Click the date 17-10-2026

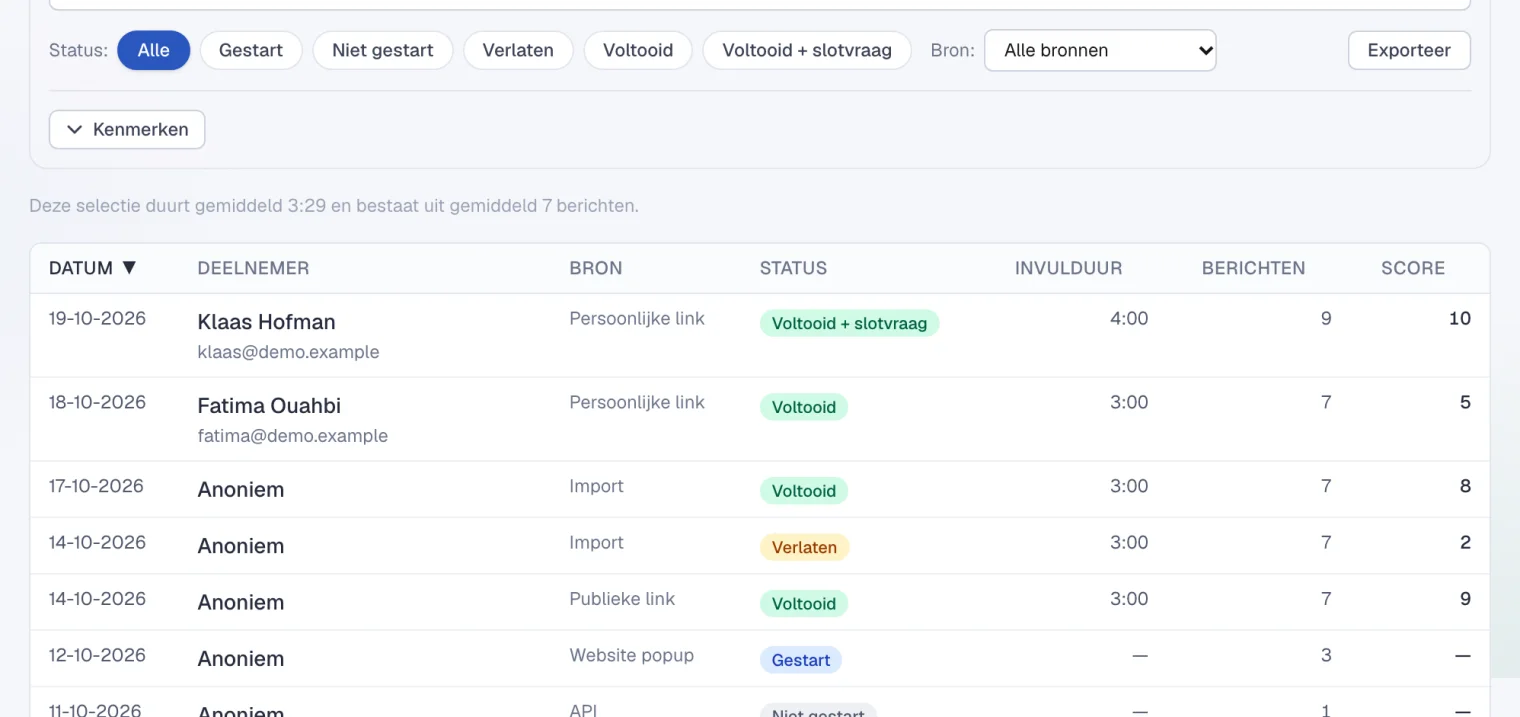(x=97, y=487)
